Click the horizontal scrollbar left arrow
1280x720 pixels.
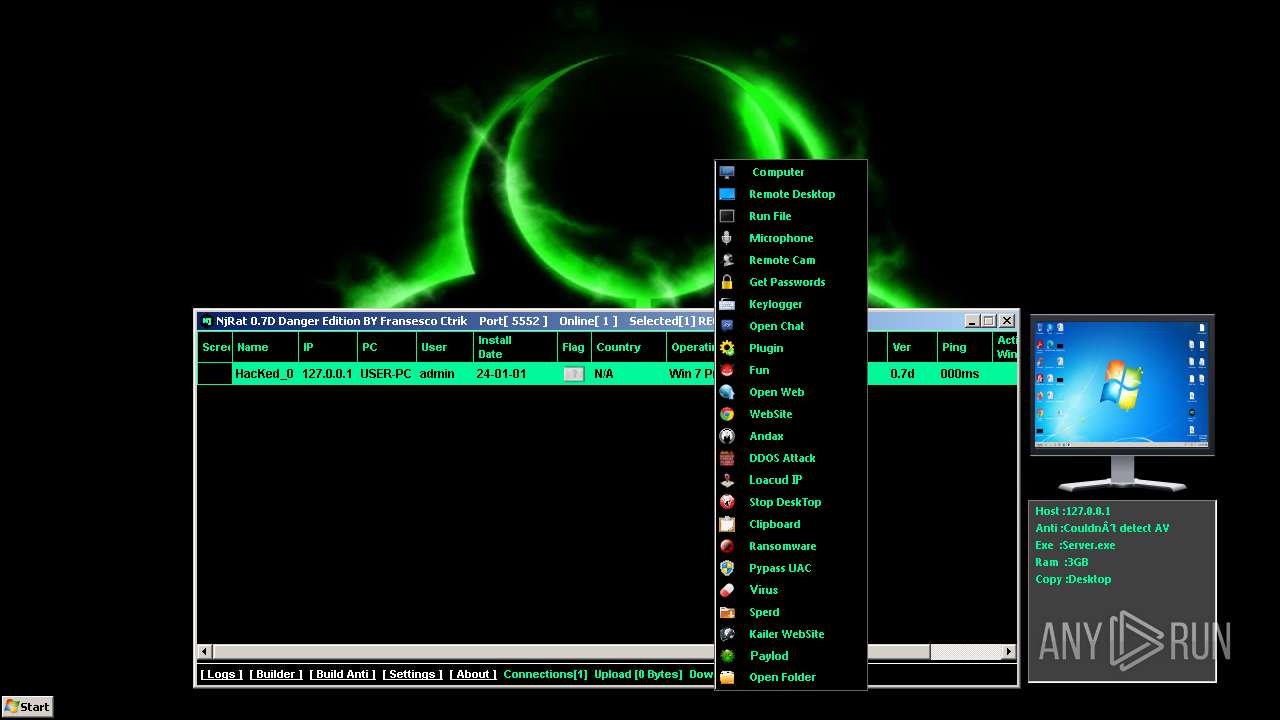tap(205, 652)
